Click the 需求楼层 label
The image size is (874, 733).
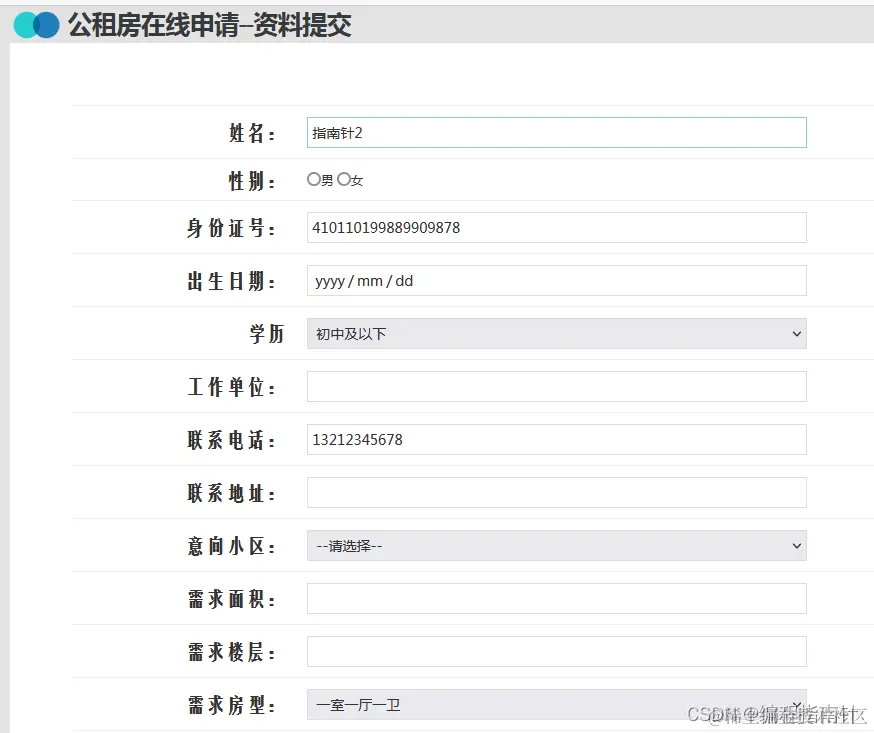point(231,652)
